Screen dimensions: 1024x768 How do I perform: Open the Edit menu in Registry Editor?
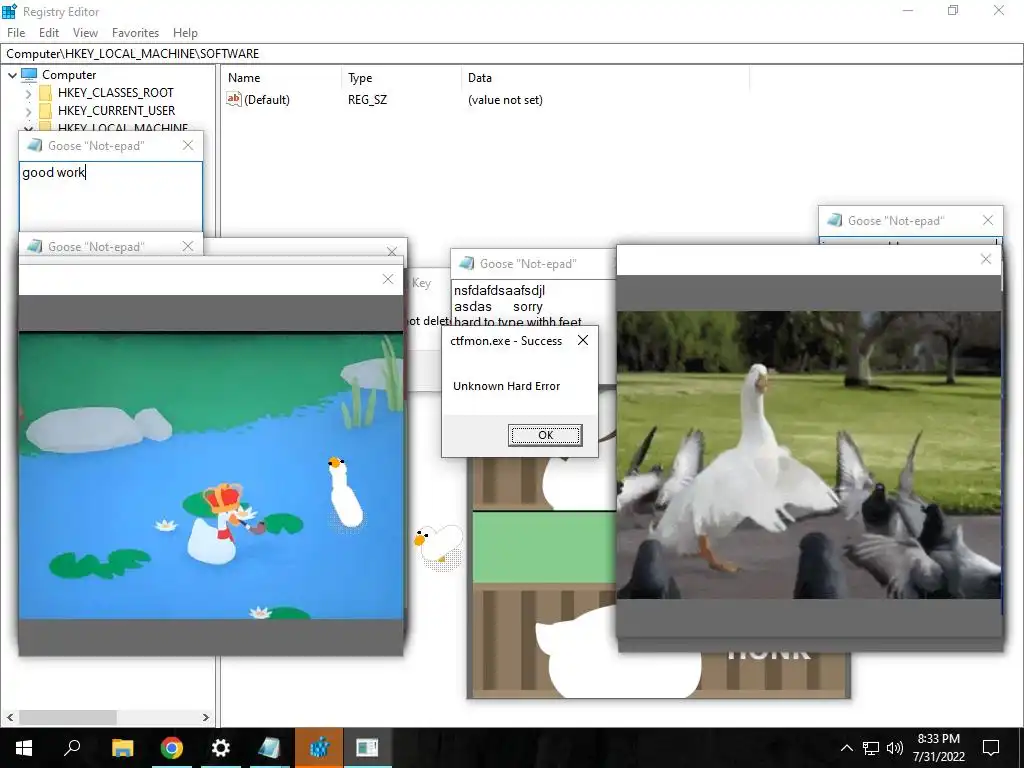tap(48, 33)
